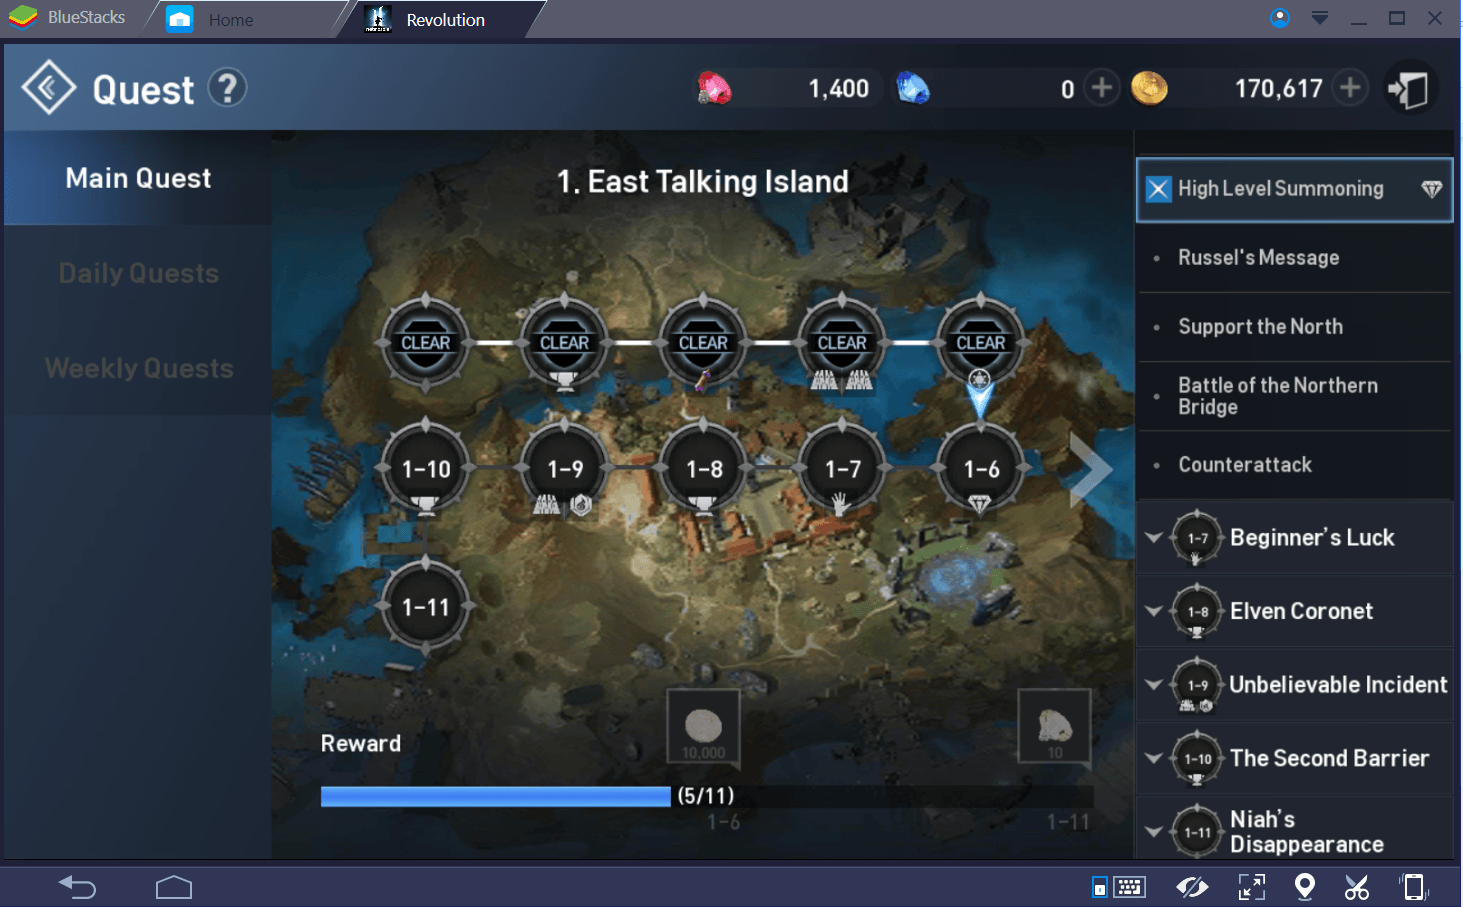The width and height of the screenshot is (1463, 907).
Task: Close the High Level Summoning quest header
Action: point(1158,189)
